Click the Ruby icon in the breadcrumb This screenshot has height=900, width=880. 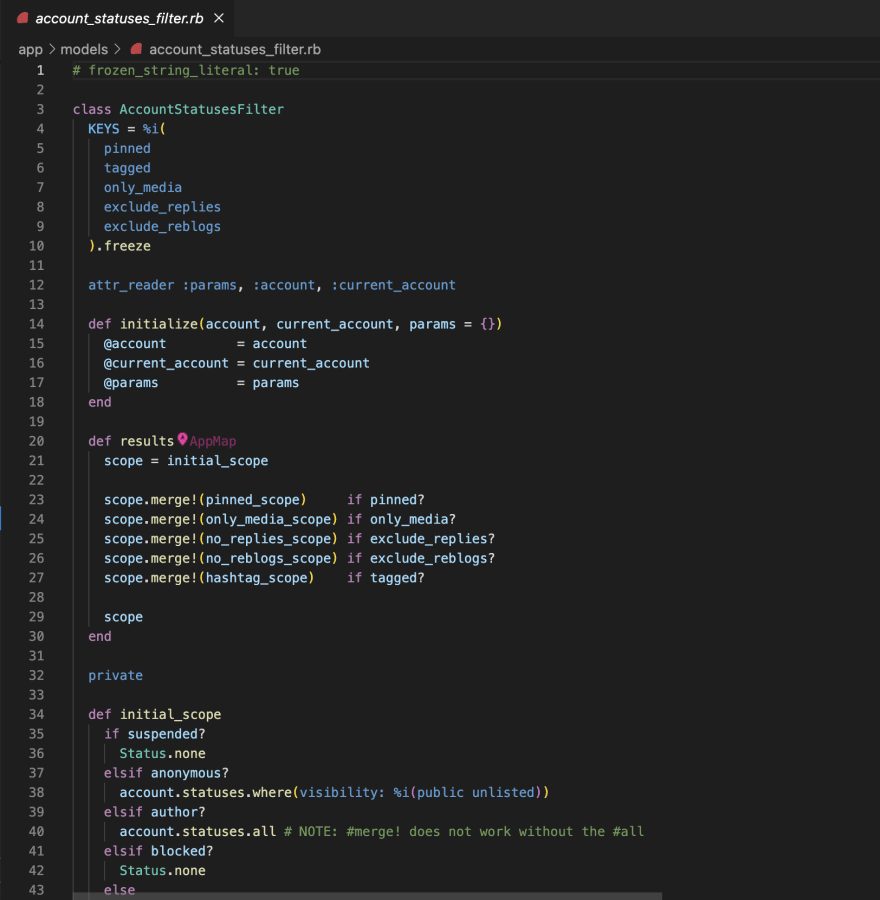point(136,49)
